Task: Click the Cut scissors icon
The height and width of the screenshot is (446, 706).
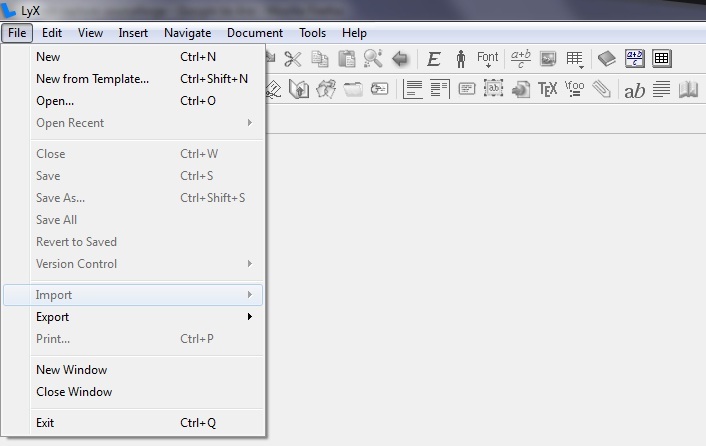Action: [x=293, y=59]
